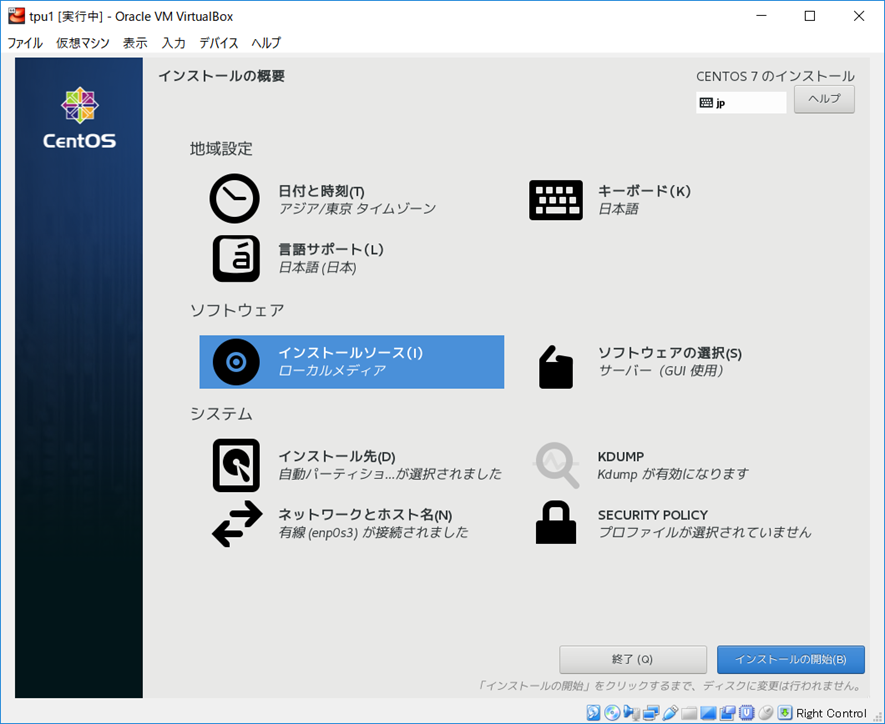Open the 仮想マシン menu
This screenshot has height=724, width=885.
[x=83, y=43]
